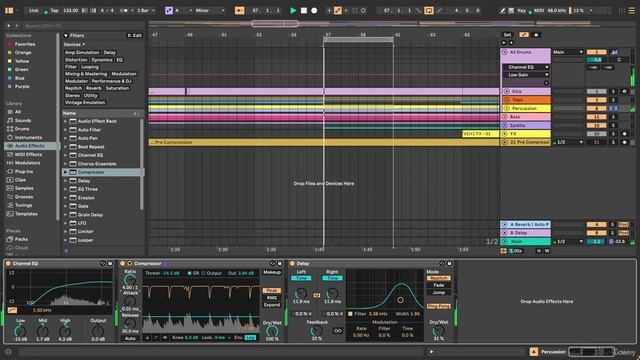Toggle the Follow playback button
The height and width of the screenshot is (360, 640).
[x=239, y=11]
